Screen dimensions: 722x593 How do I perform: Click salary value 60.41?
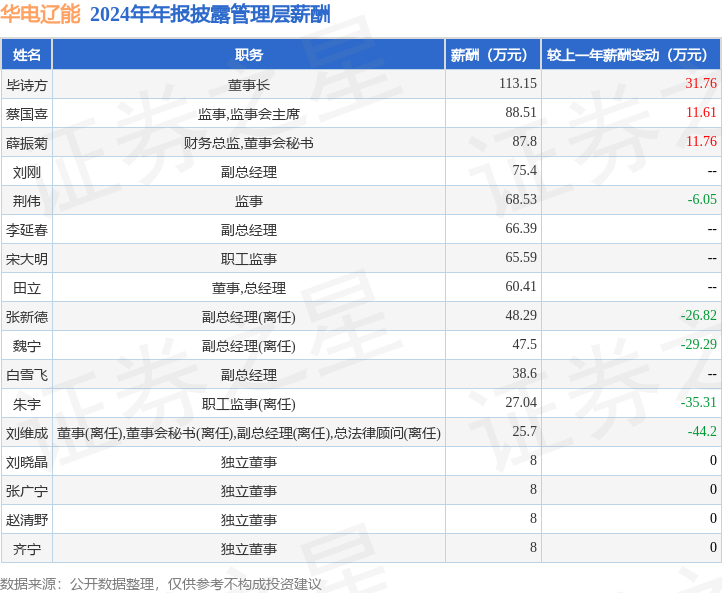[521, 286]
